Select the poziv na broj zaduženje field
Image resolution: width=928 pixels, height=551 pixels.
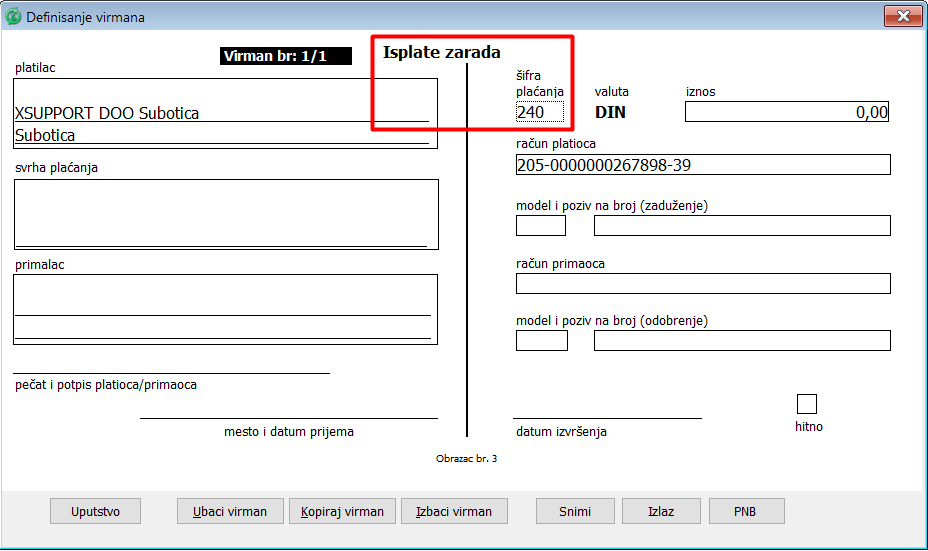click(x=741, y=225)
